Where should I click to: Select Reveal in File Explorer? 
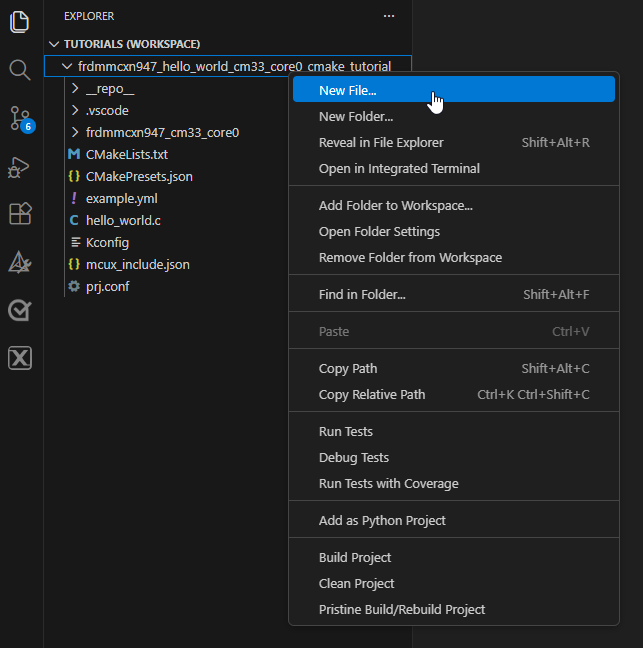pyautogui.click(x=454, y=143)
